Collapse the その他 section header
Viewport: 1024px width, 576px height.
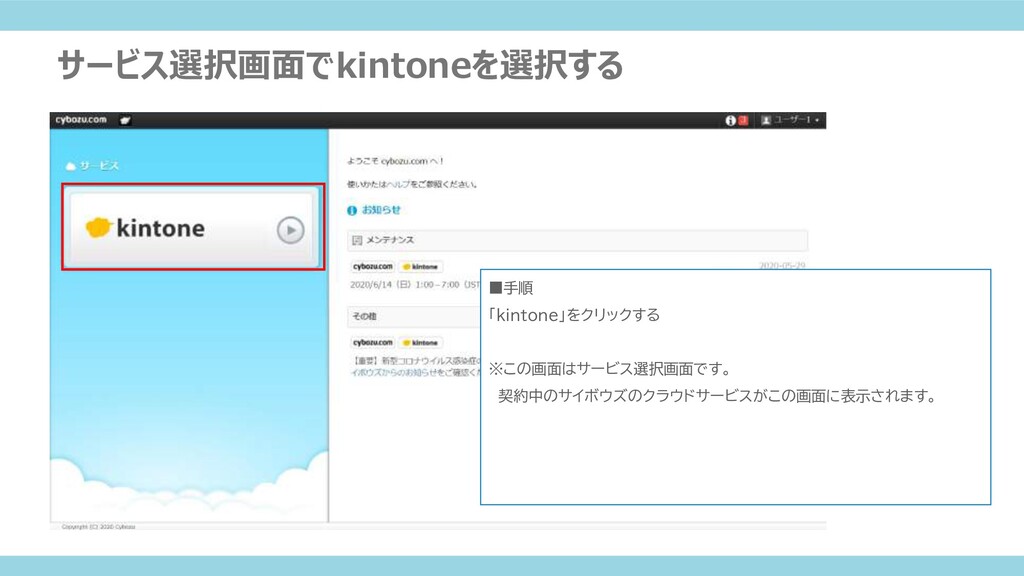point(414,316)
